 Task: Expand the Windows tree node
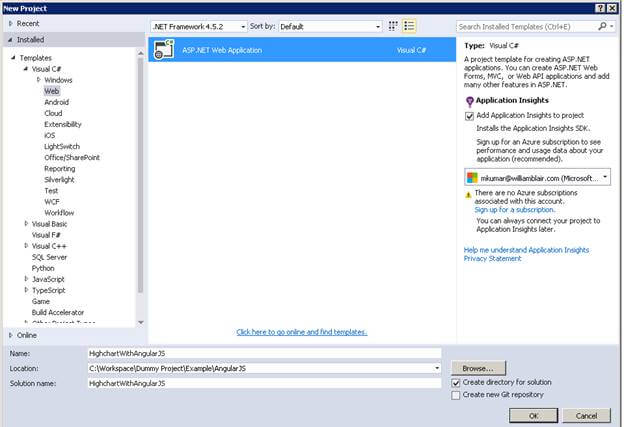click(39, 80)
